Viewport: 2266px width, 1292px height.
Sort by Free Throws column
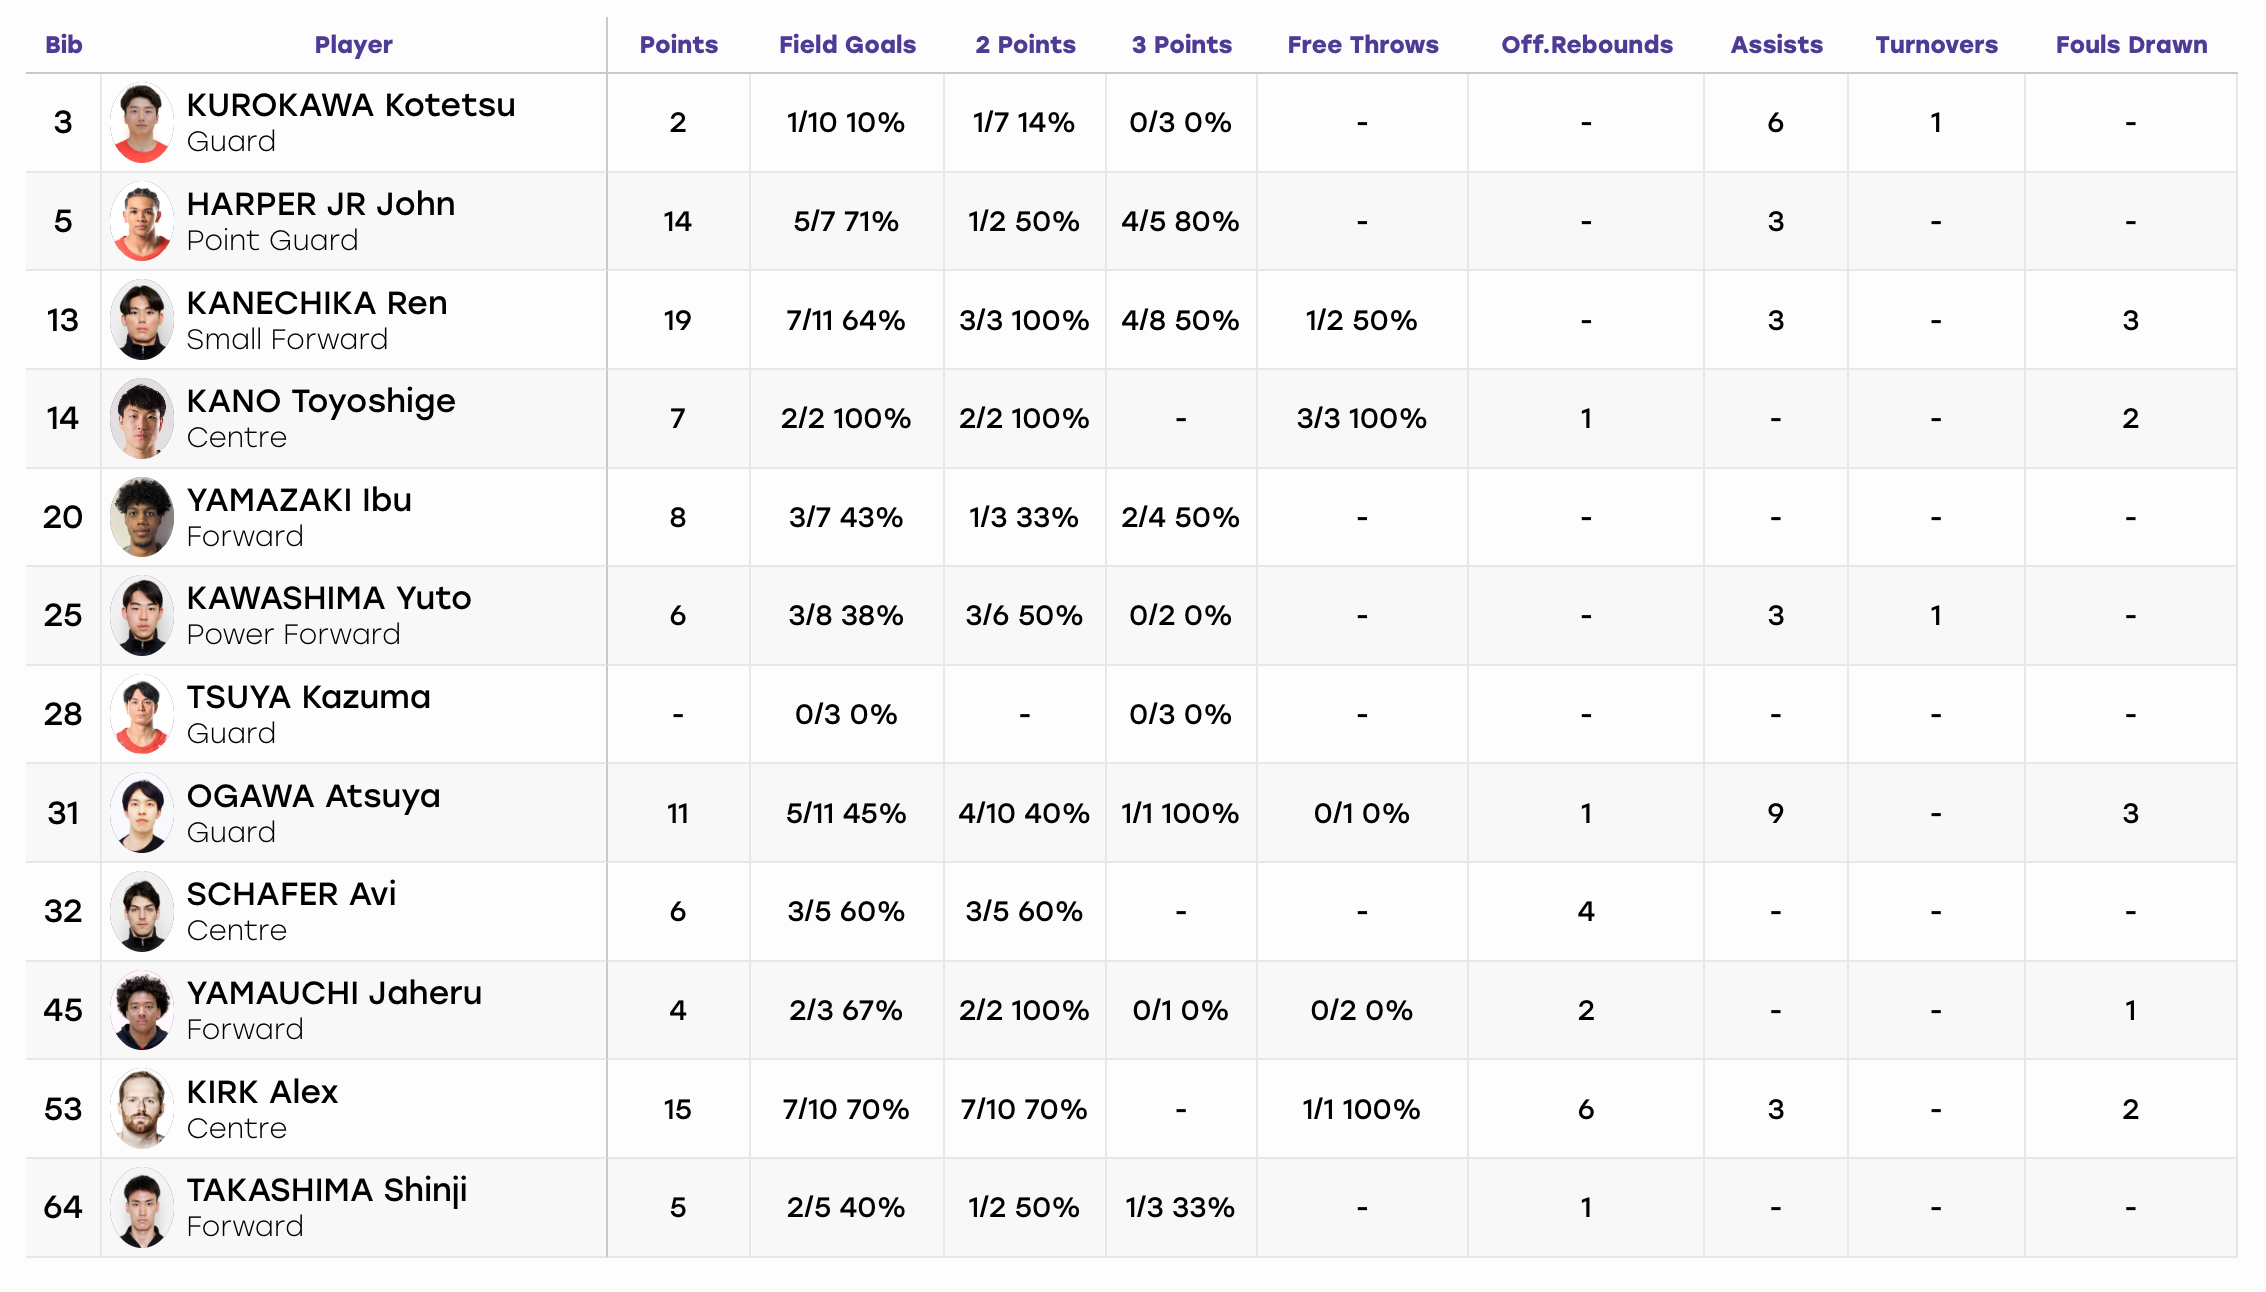click(x=1362, y=45)
